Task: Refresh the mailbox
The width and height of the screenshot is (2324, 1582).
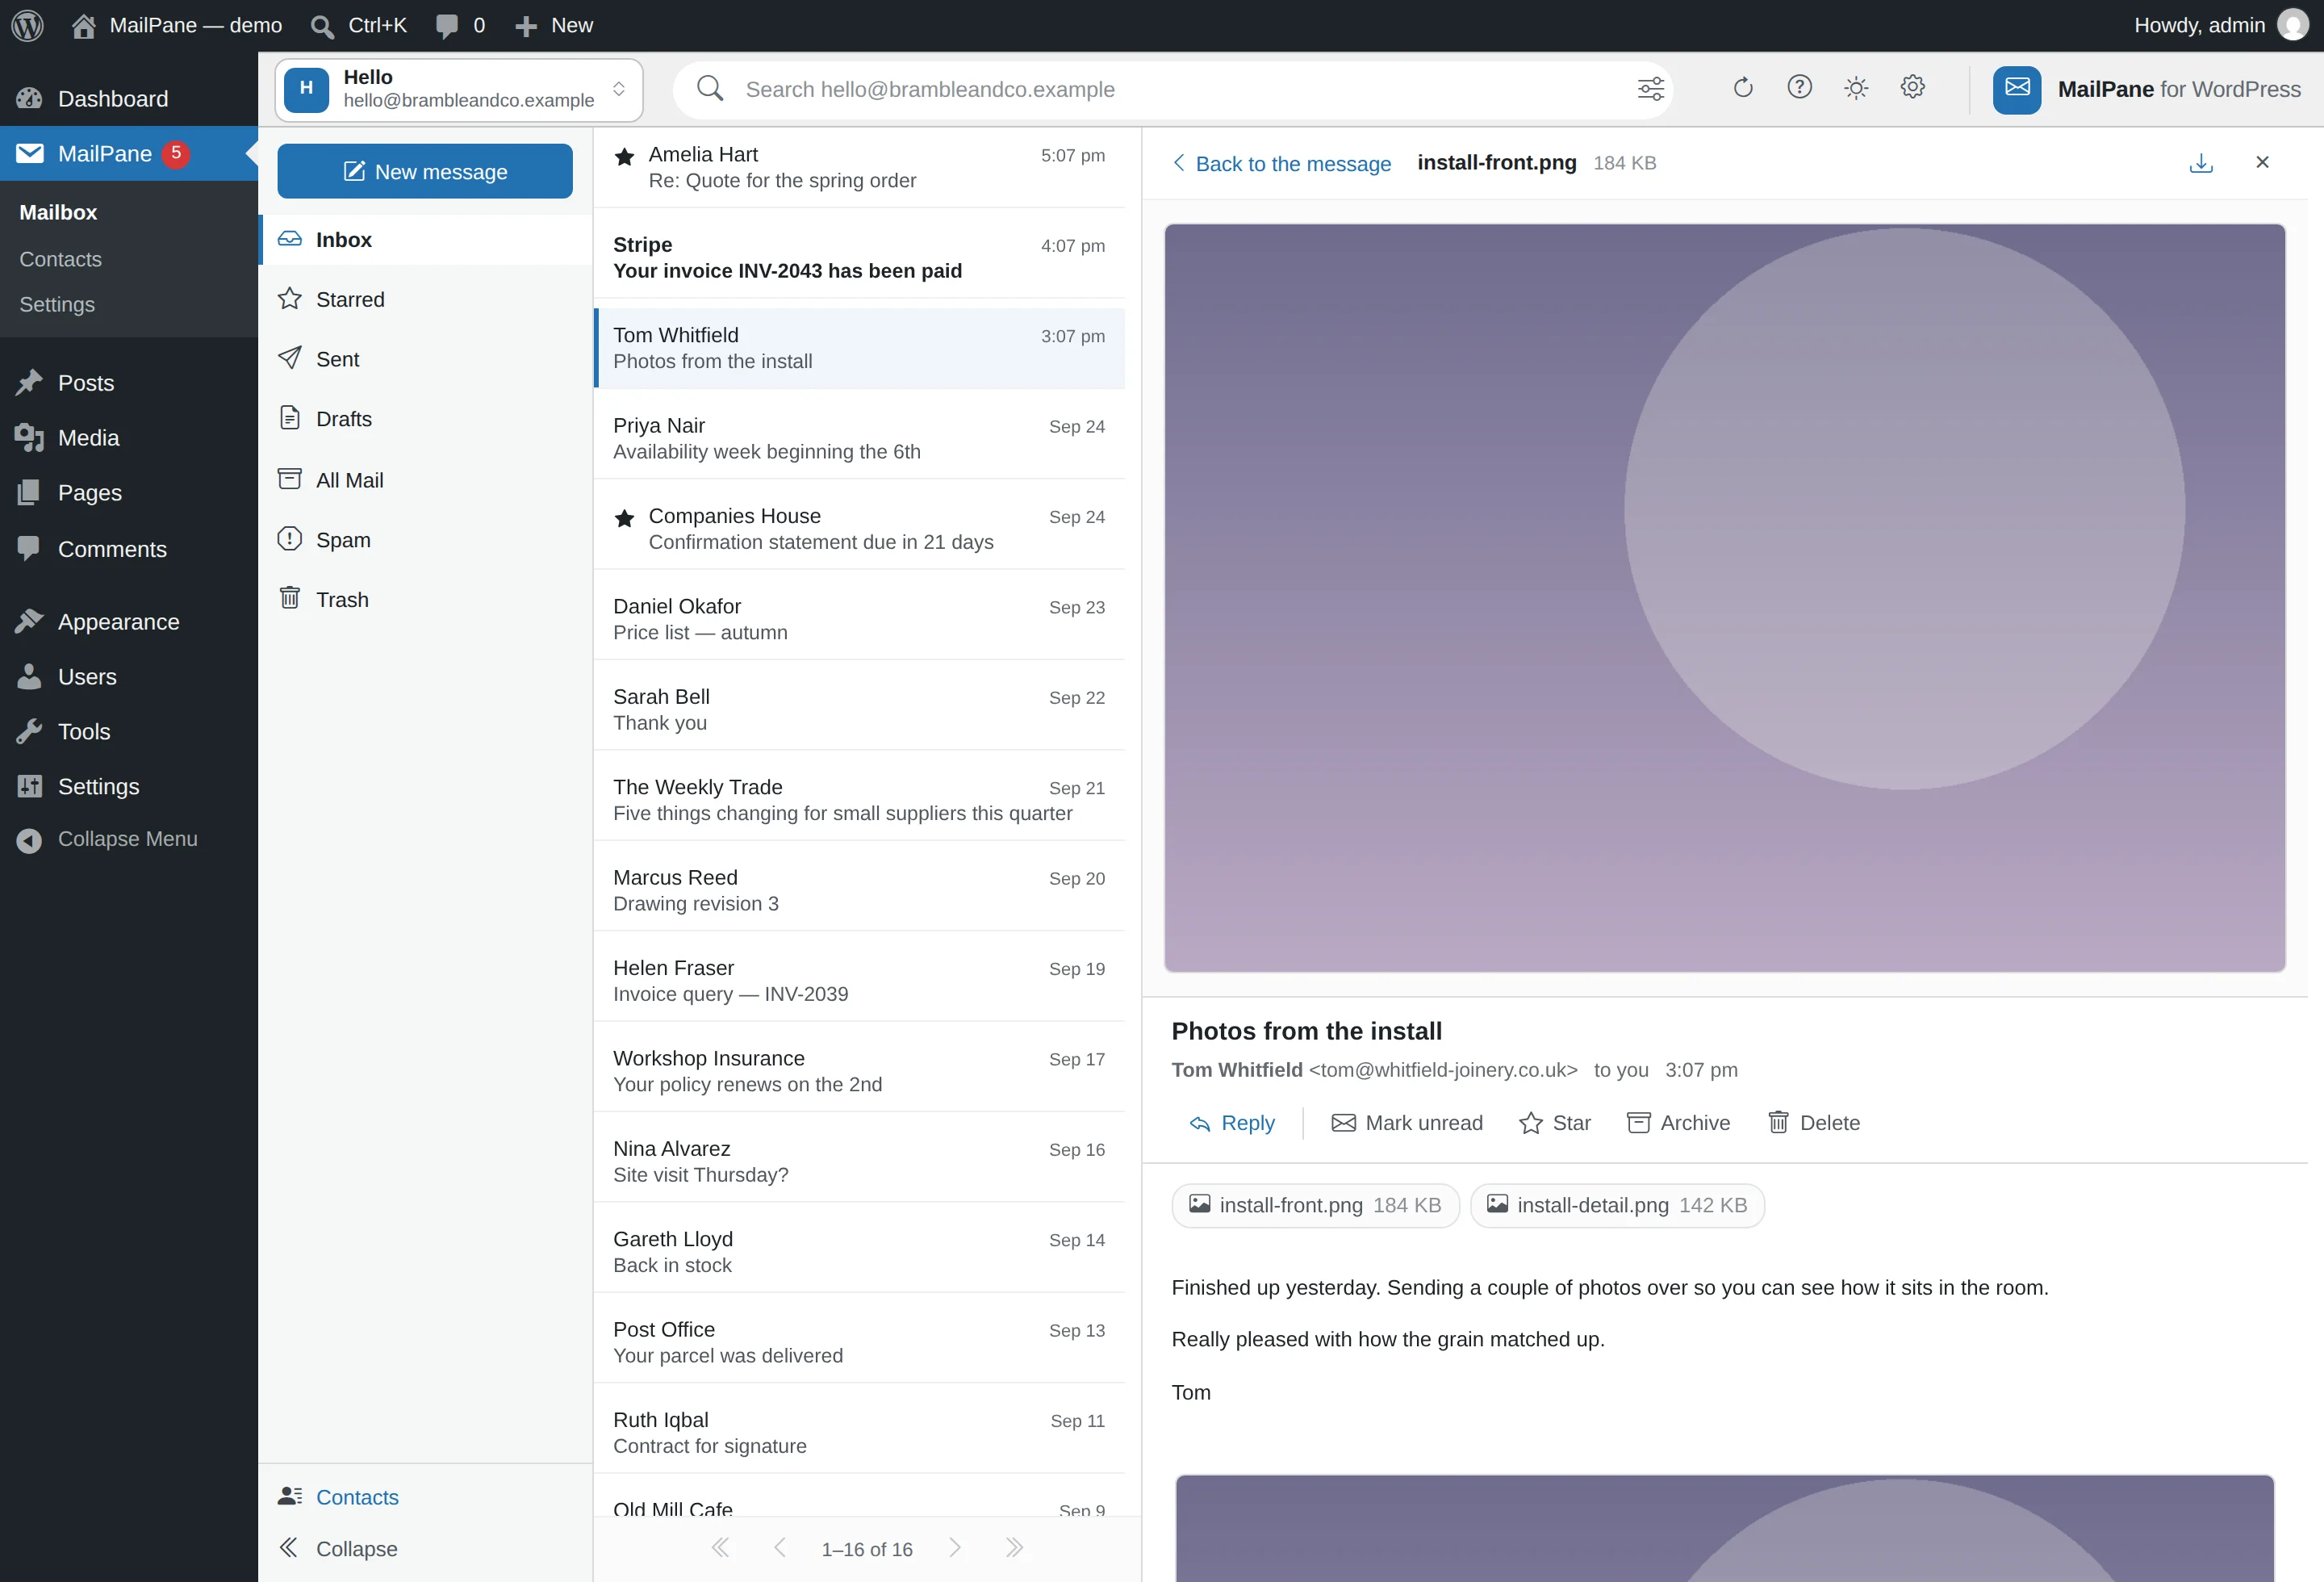Action: point(1743,88)
